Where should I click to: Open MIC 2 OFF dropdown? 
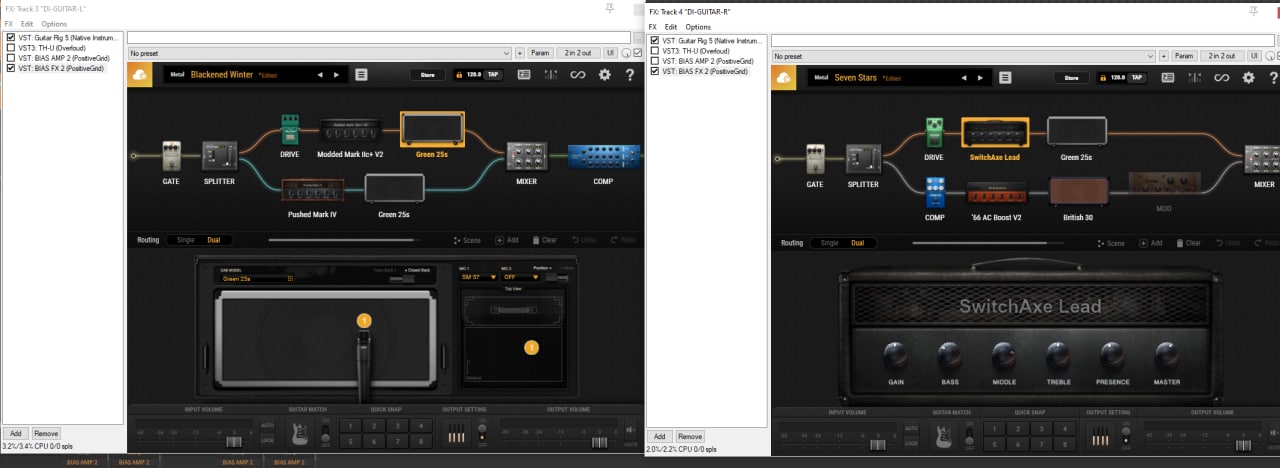(521, 277)
